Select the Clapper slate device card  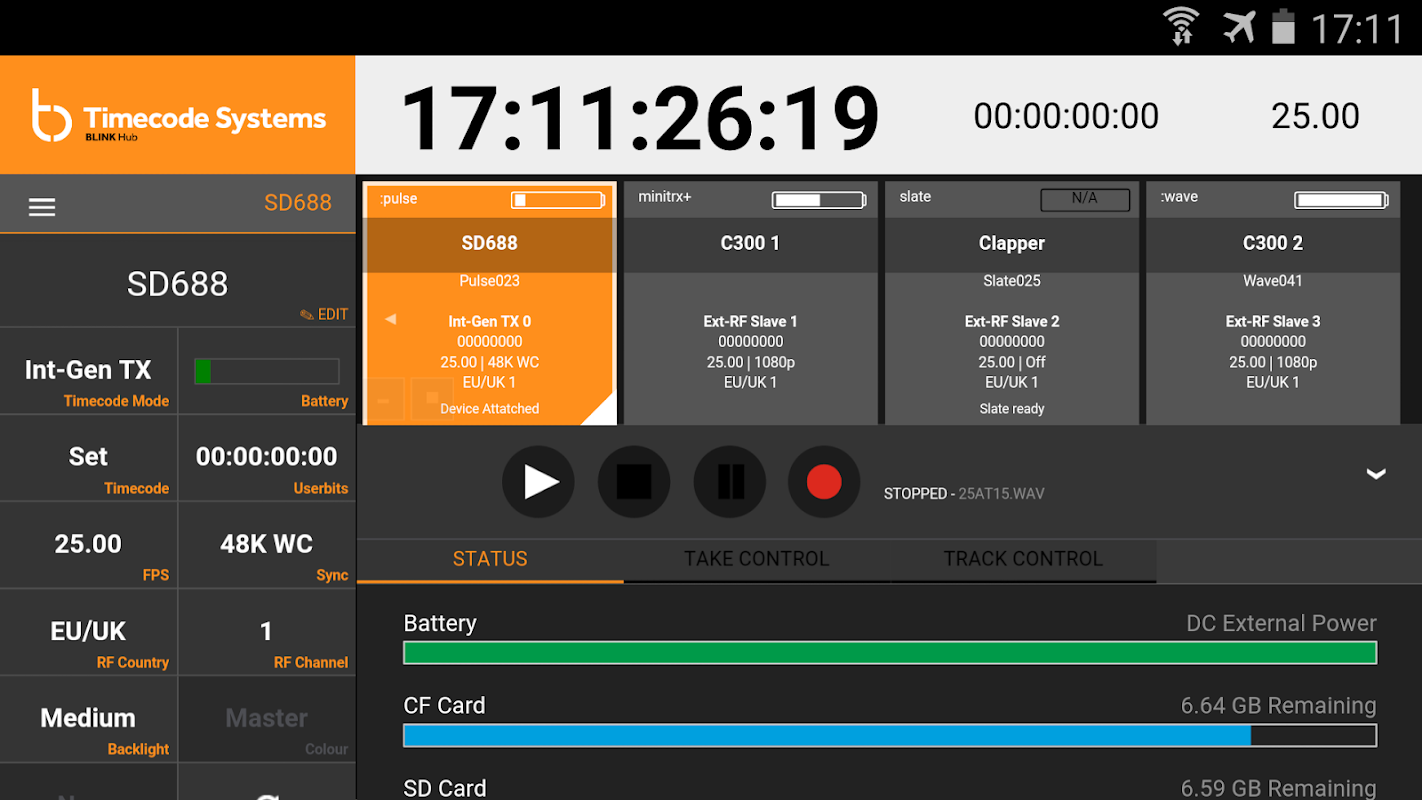click(x=1012, y=303)
